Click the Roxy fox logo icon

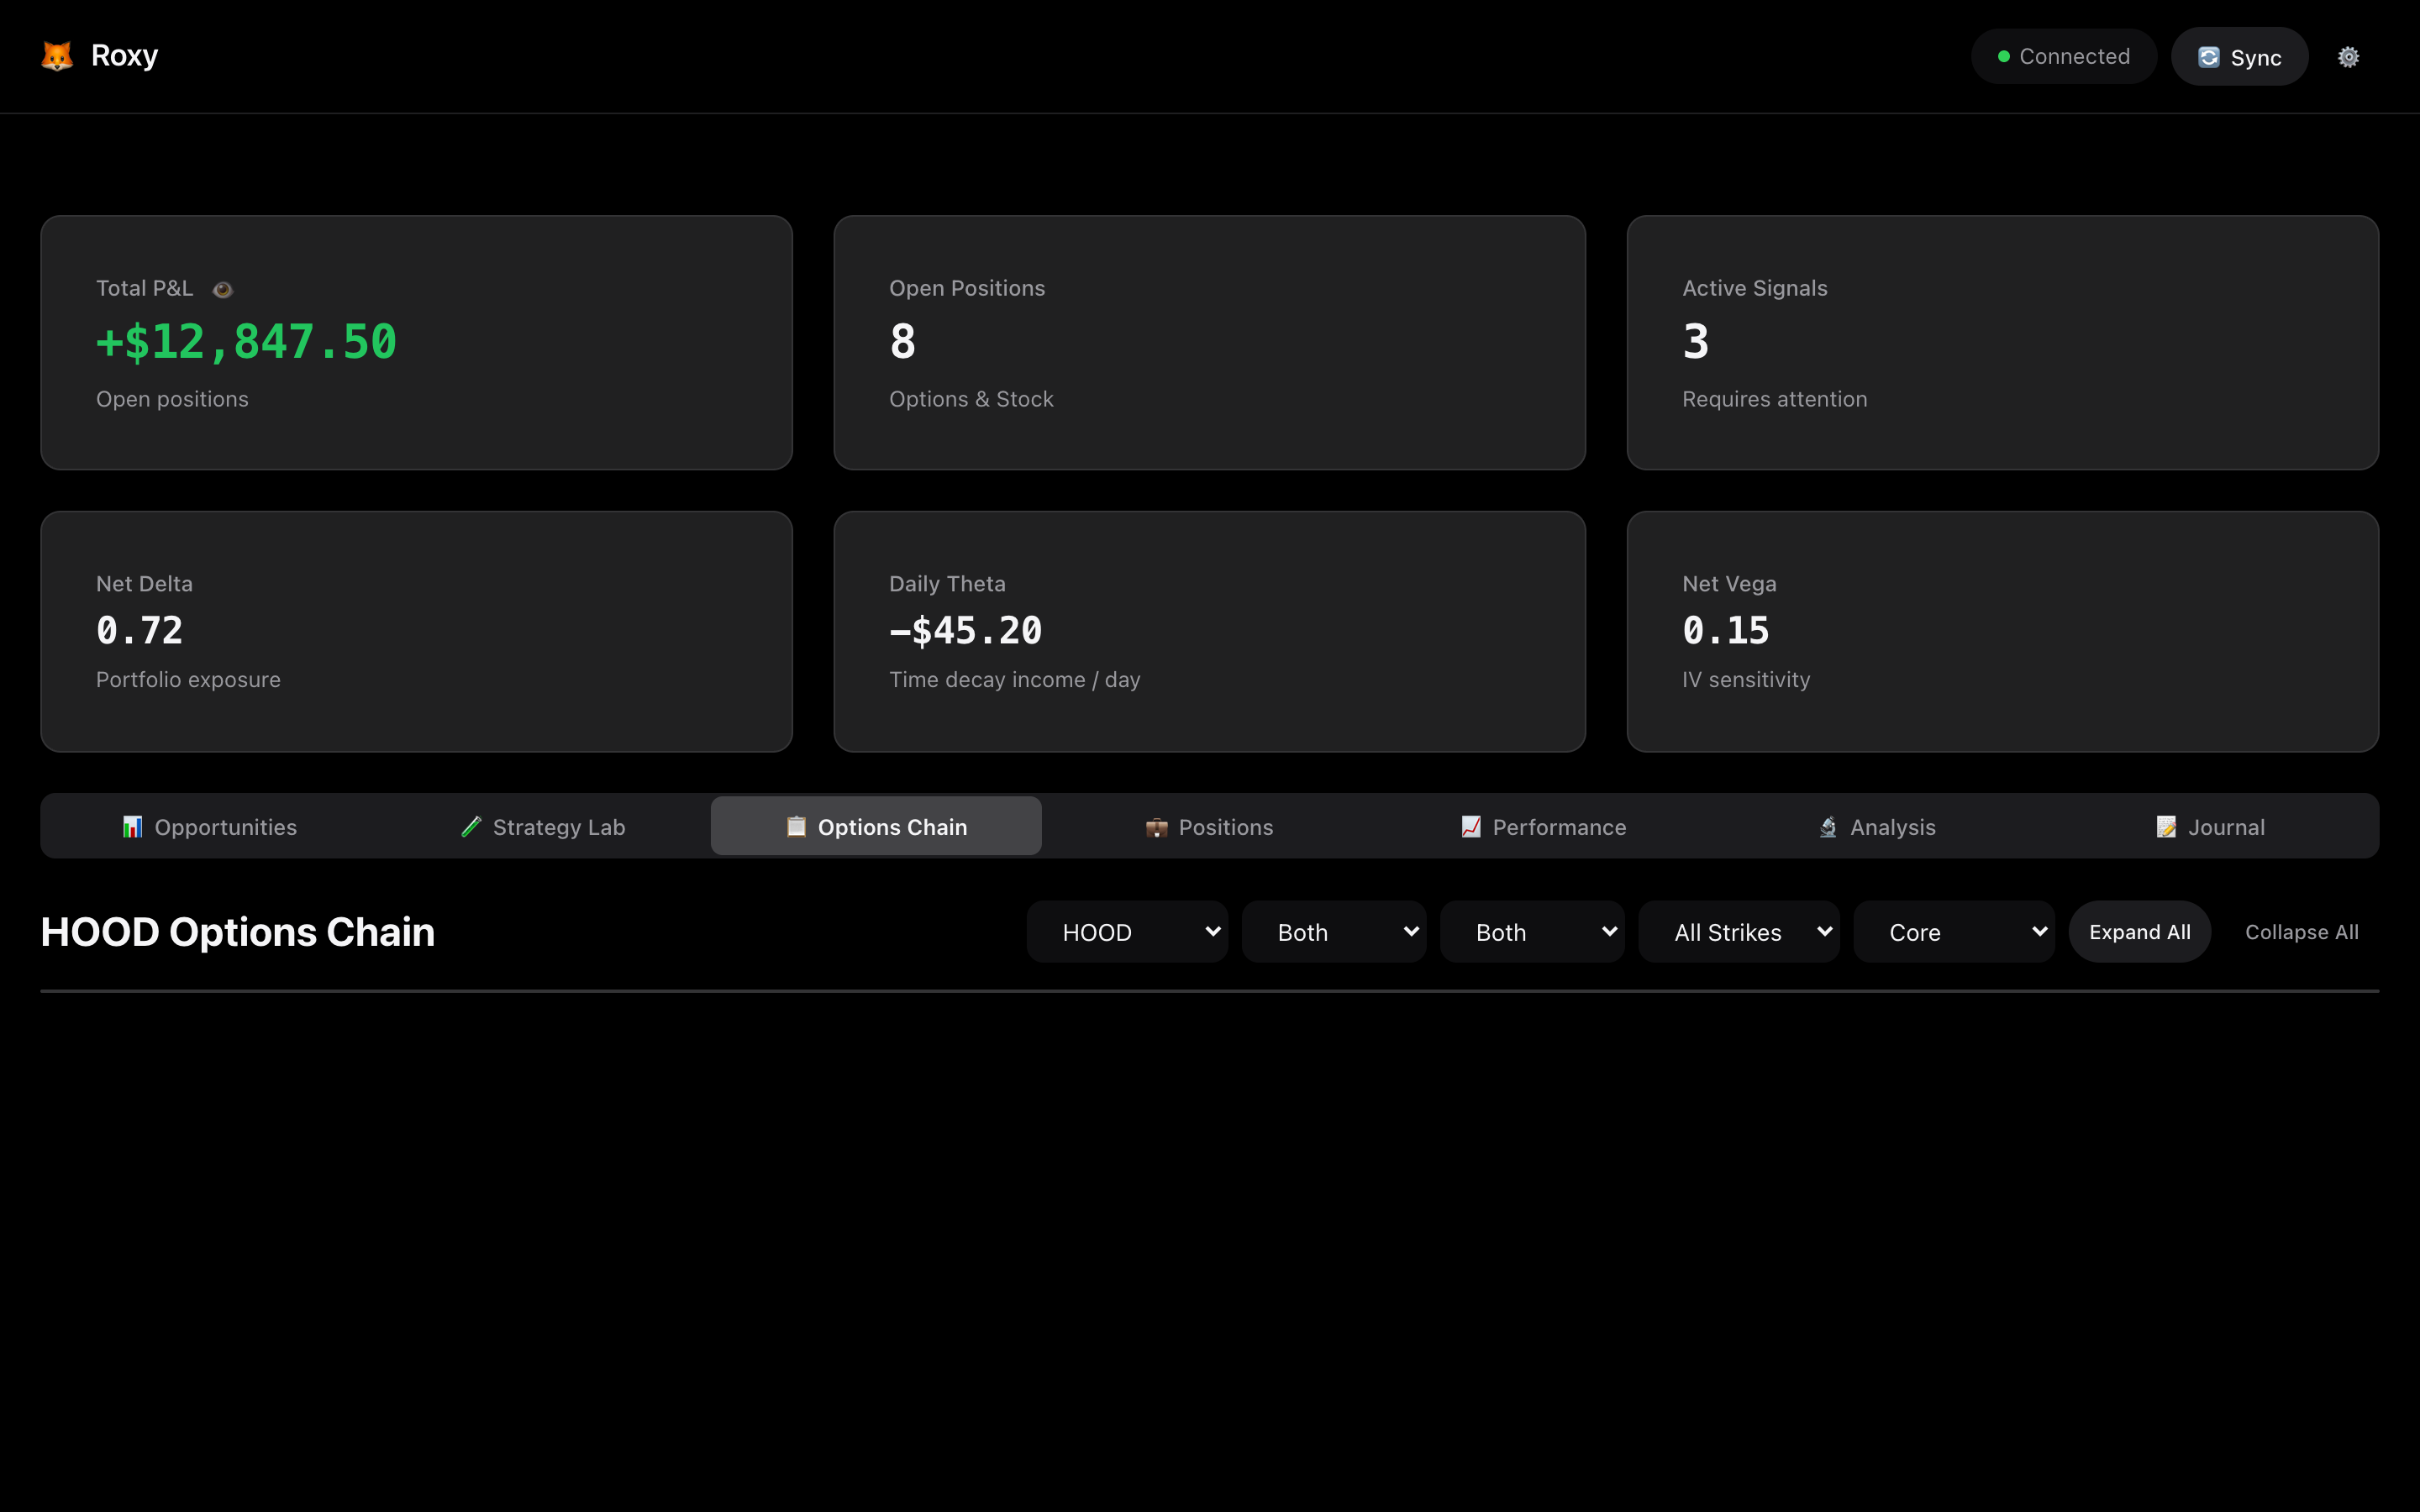pos(57,56)
